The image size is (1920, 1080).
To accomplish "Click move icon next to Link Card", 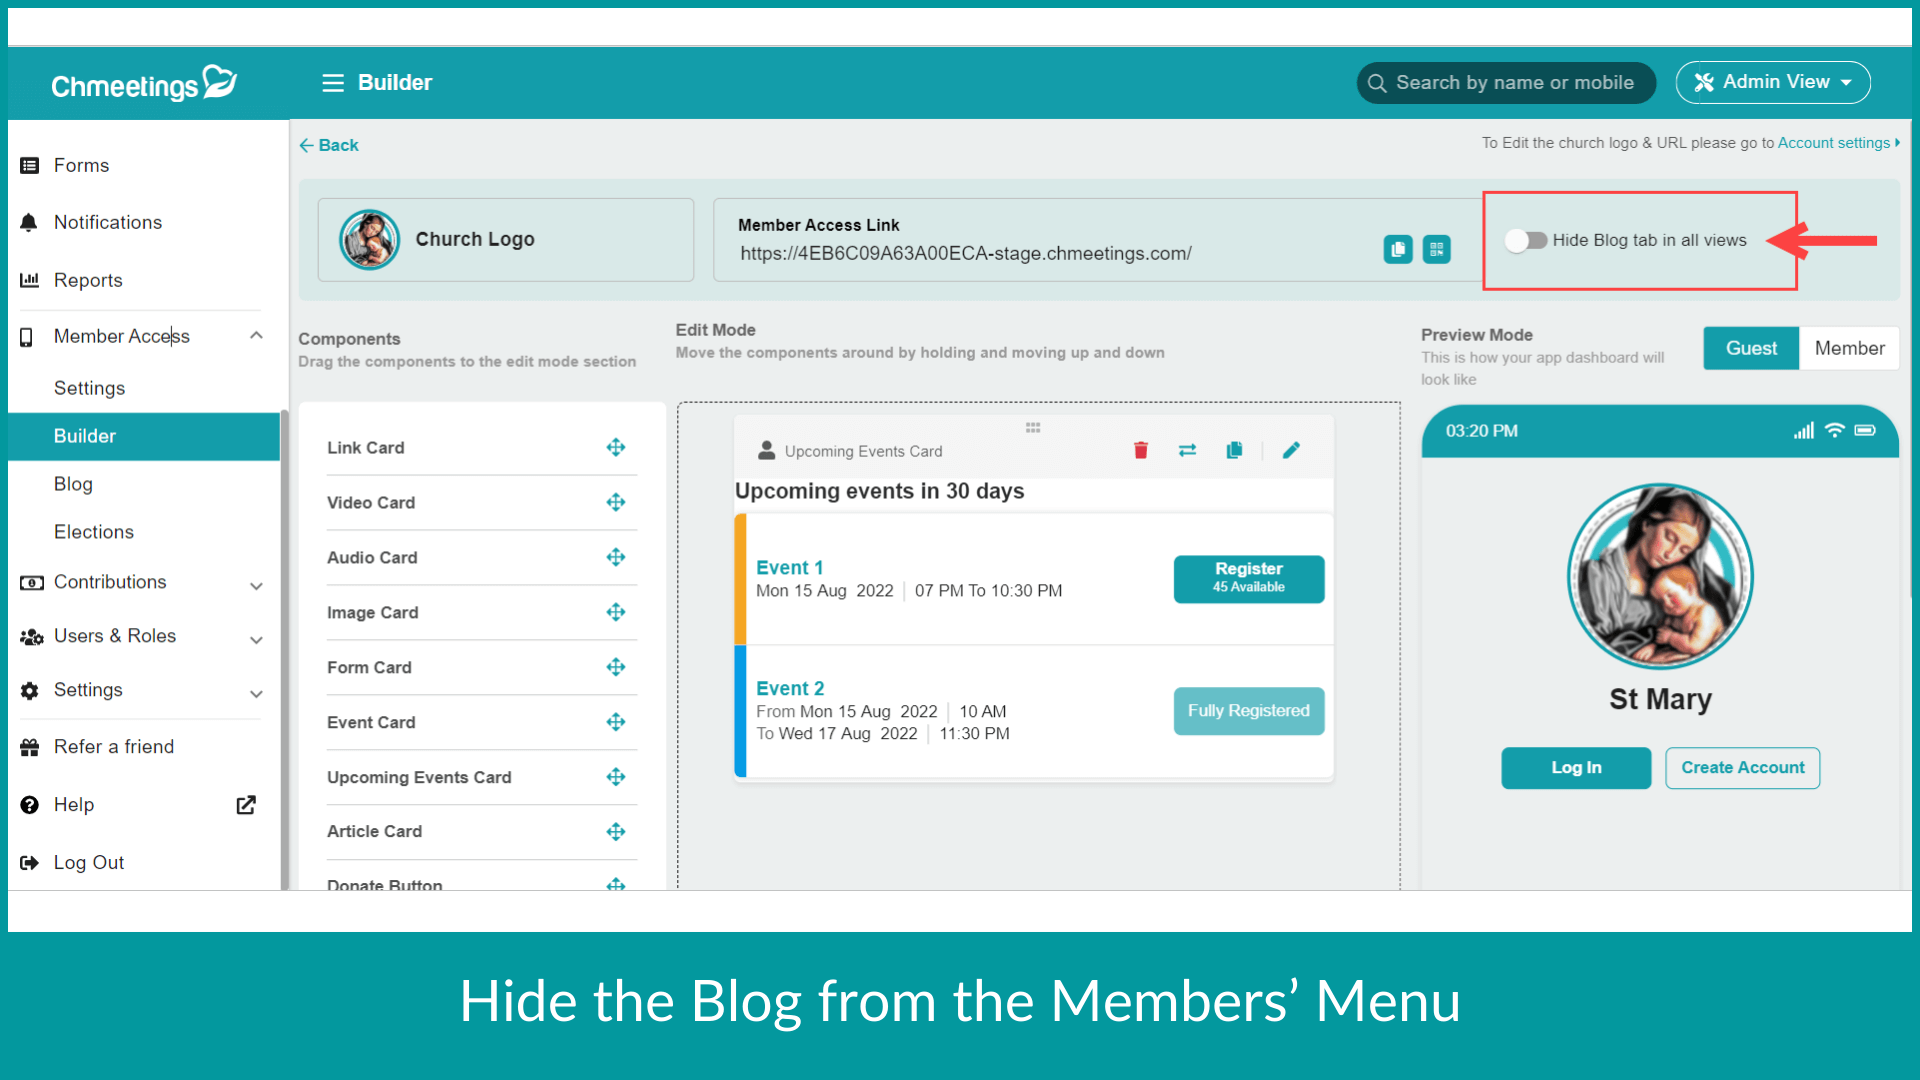I will (616, 447).
